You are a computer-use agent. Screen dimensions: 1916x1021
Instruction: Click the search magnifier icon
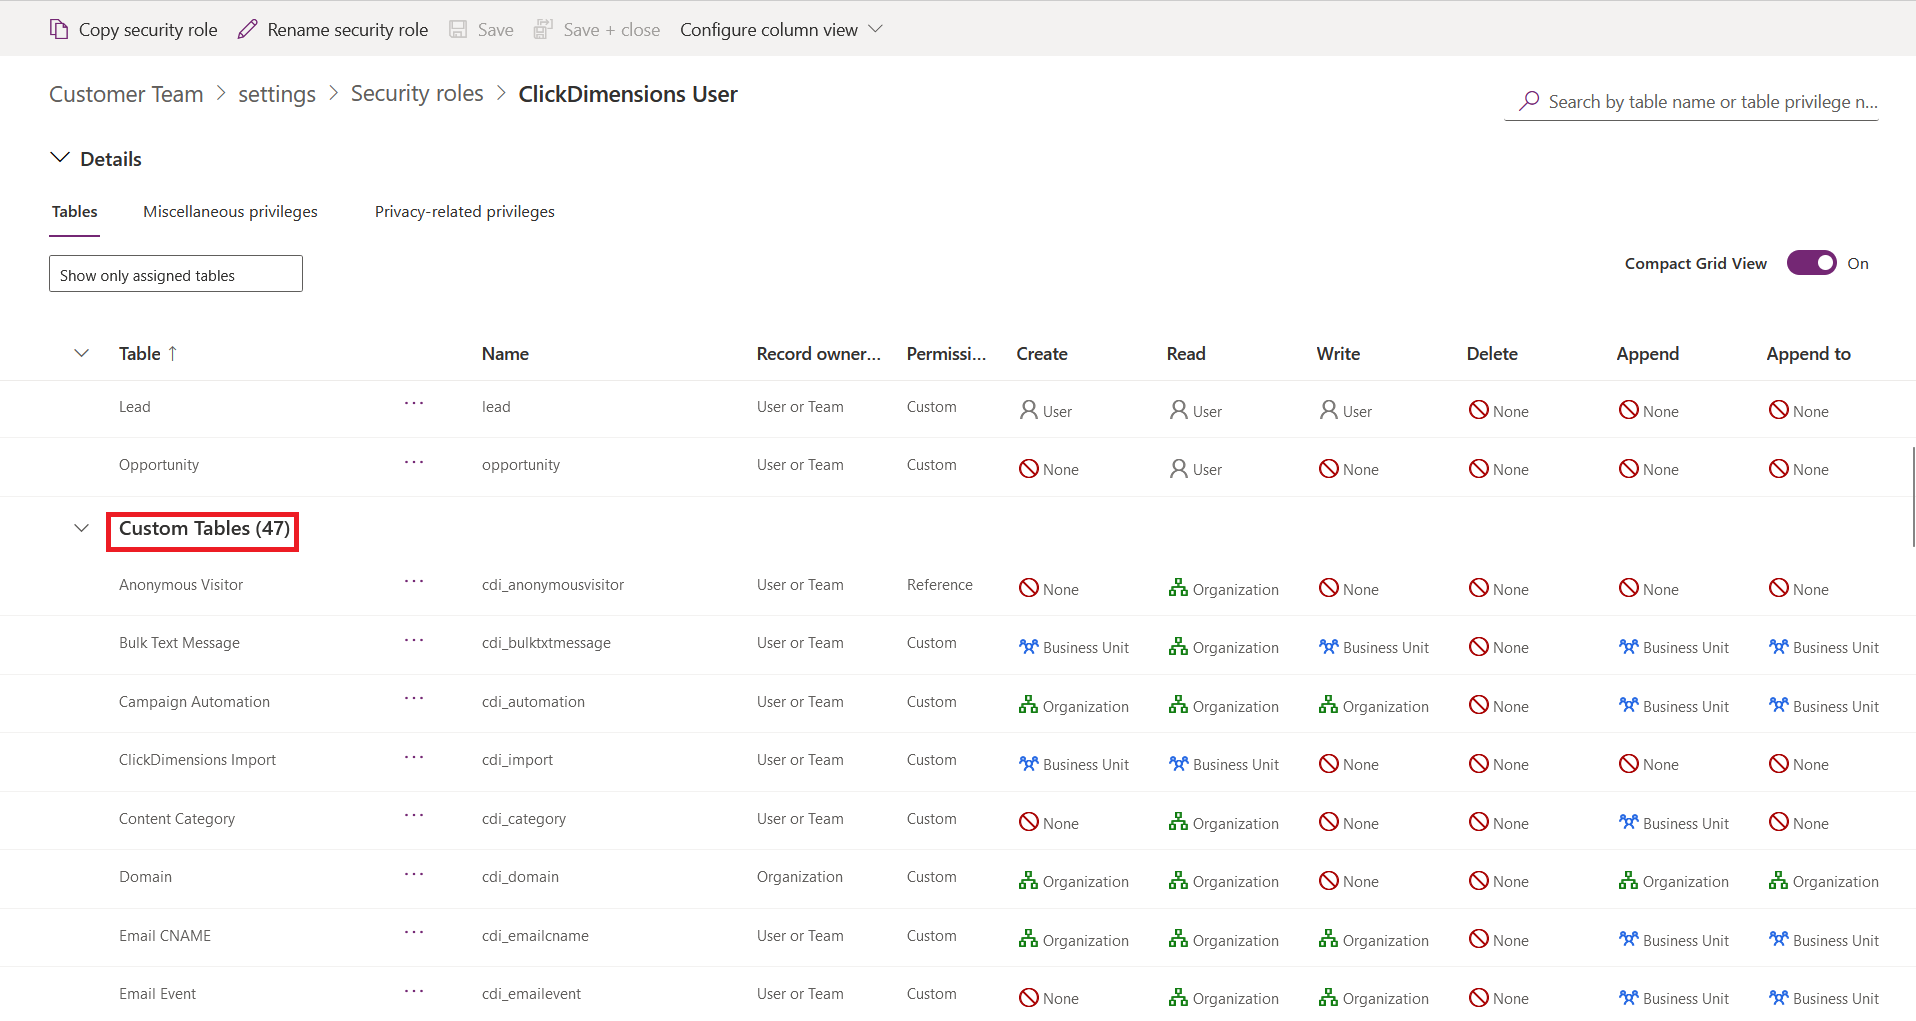pyautogui.click(x=1529, y=101)
